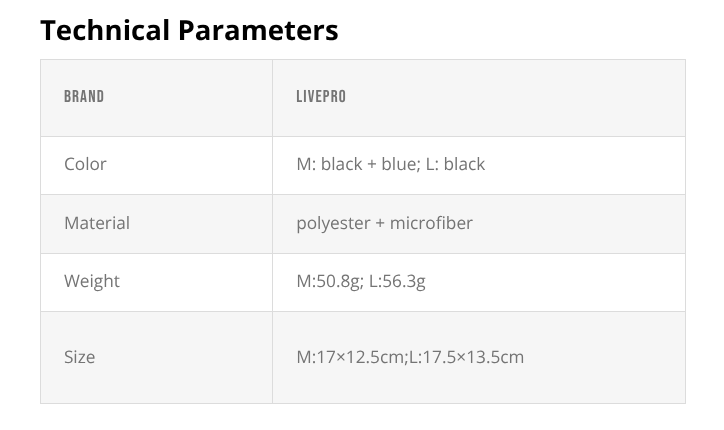
Task: Click the plus sign before "microfiber"
Action: 380,223
